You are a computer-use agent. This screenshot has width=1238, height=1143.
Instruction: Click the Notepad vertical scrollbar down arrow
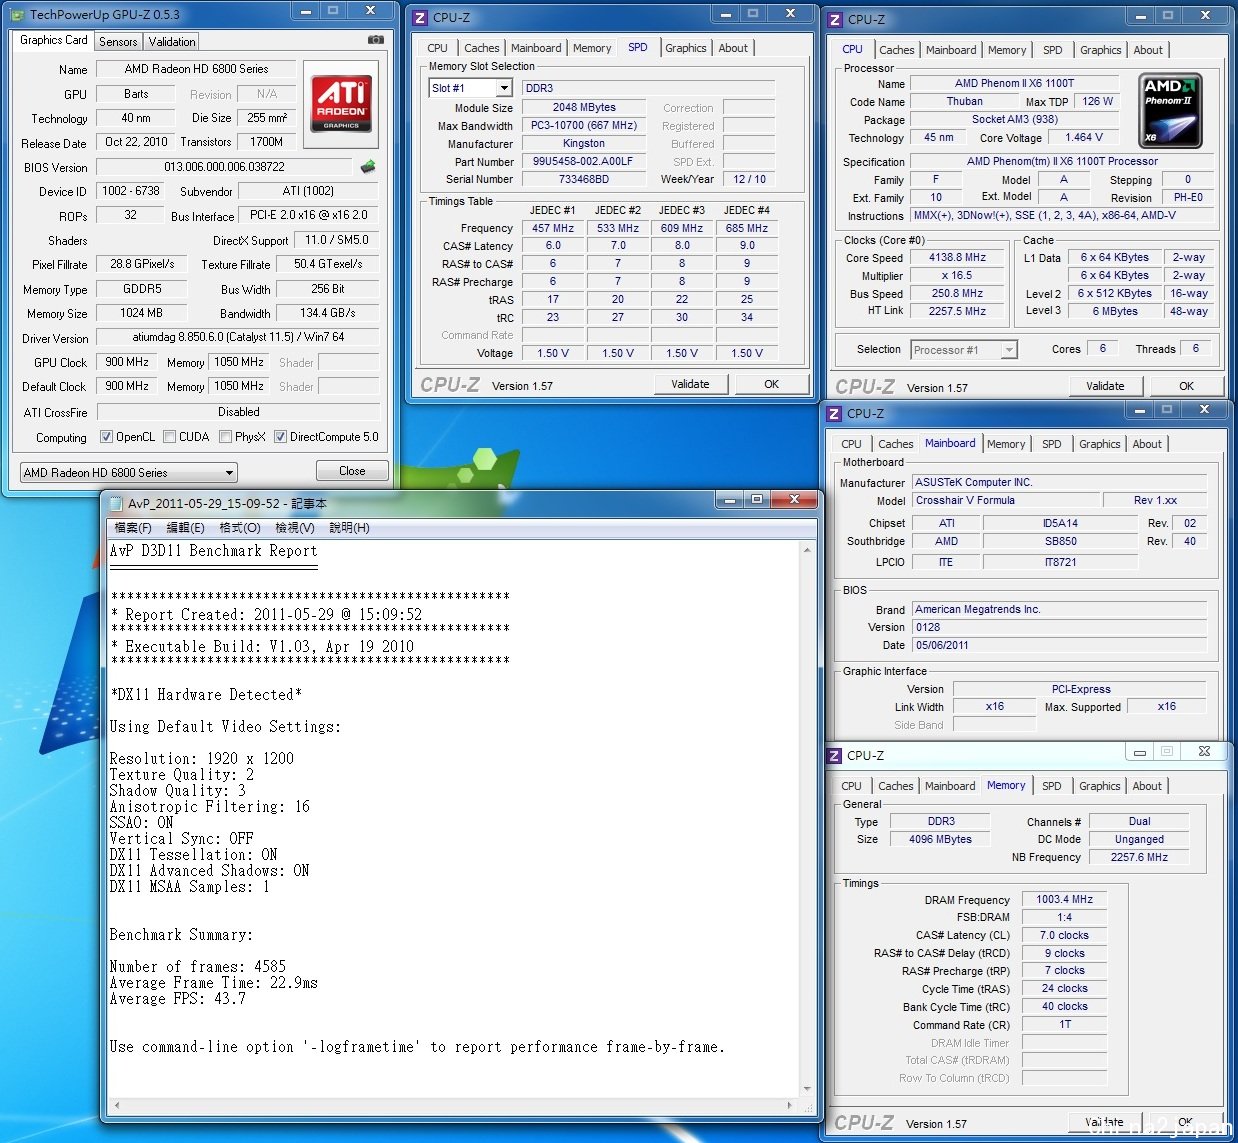pyautogui.click(x=807, y=1089)
